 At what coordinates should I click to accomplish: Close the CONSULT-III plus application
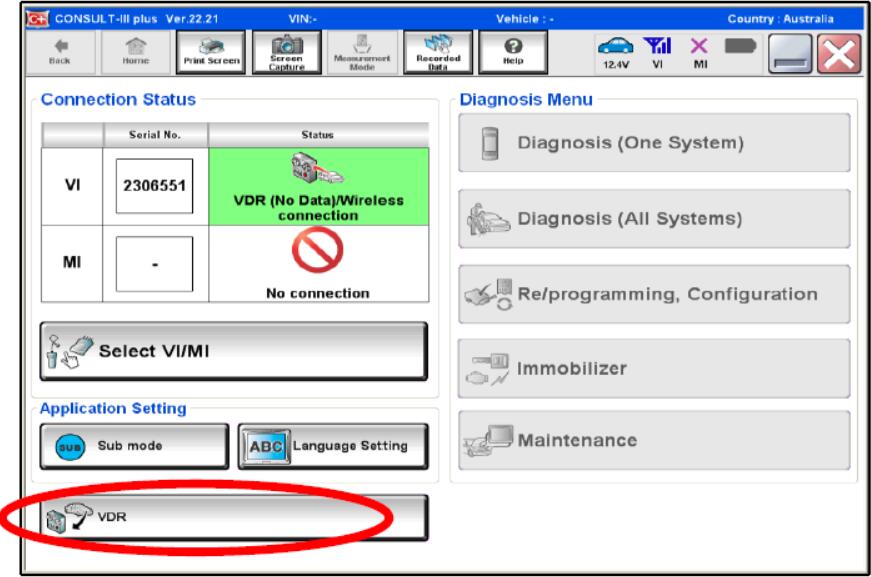coord(839,53)
